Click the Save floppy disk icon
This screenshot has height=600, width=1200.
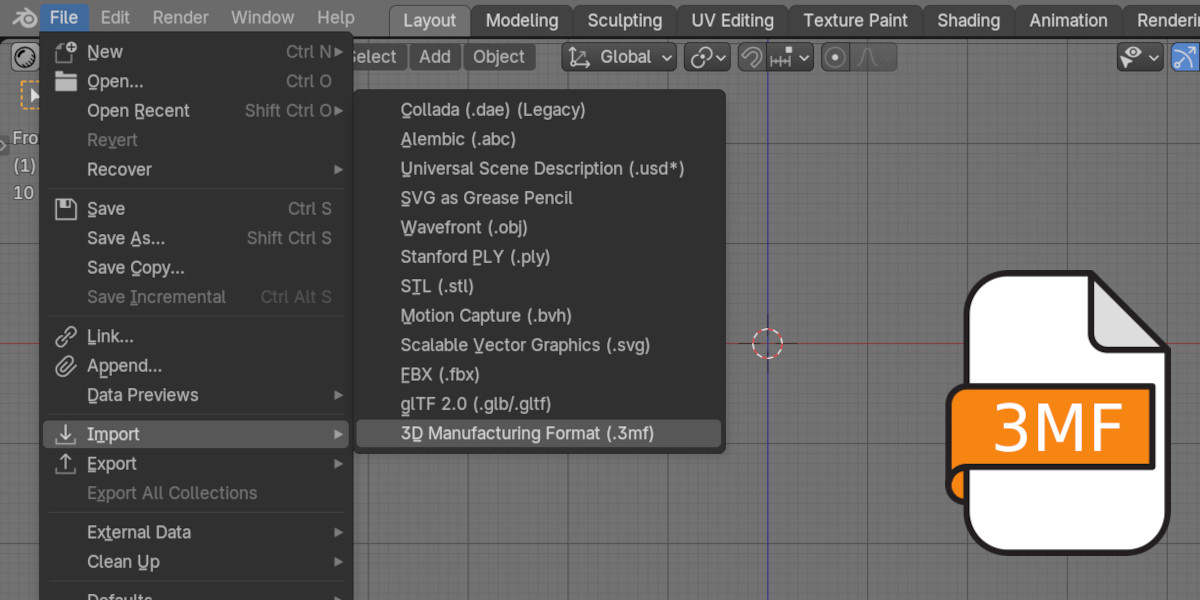[x=66, y=209]
